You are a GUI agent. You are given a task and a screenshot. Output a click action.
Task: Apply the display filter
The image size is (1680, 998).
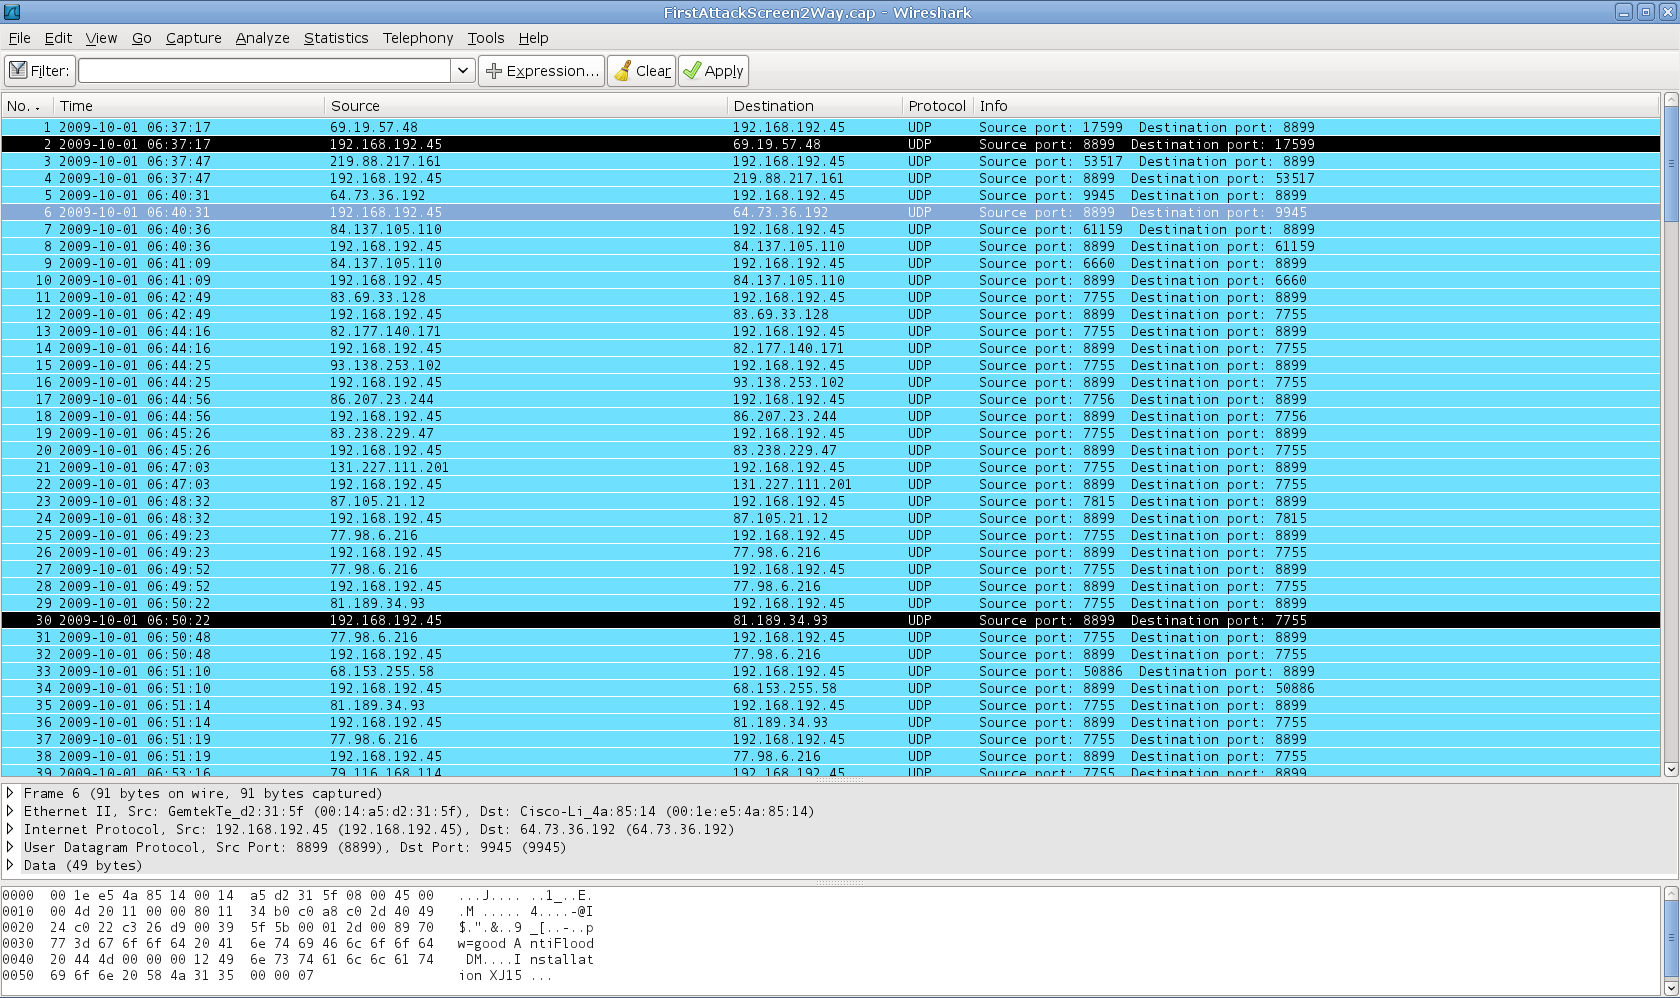click(713, 71)
